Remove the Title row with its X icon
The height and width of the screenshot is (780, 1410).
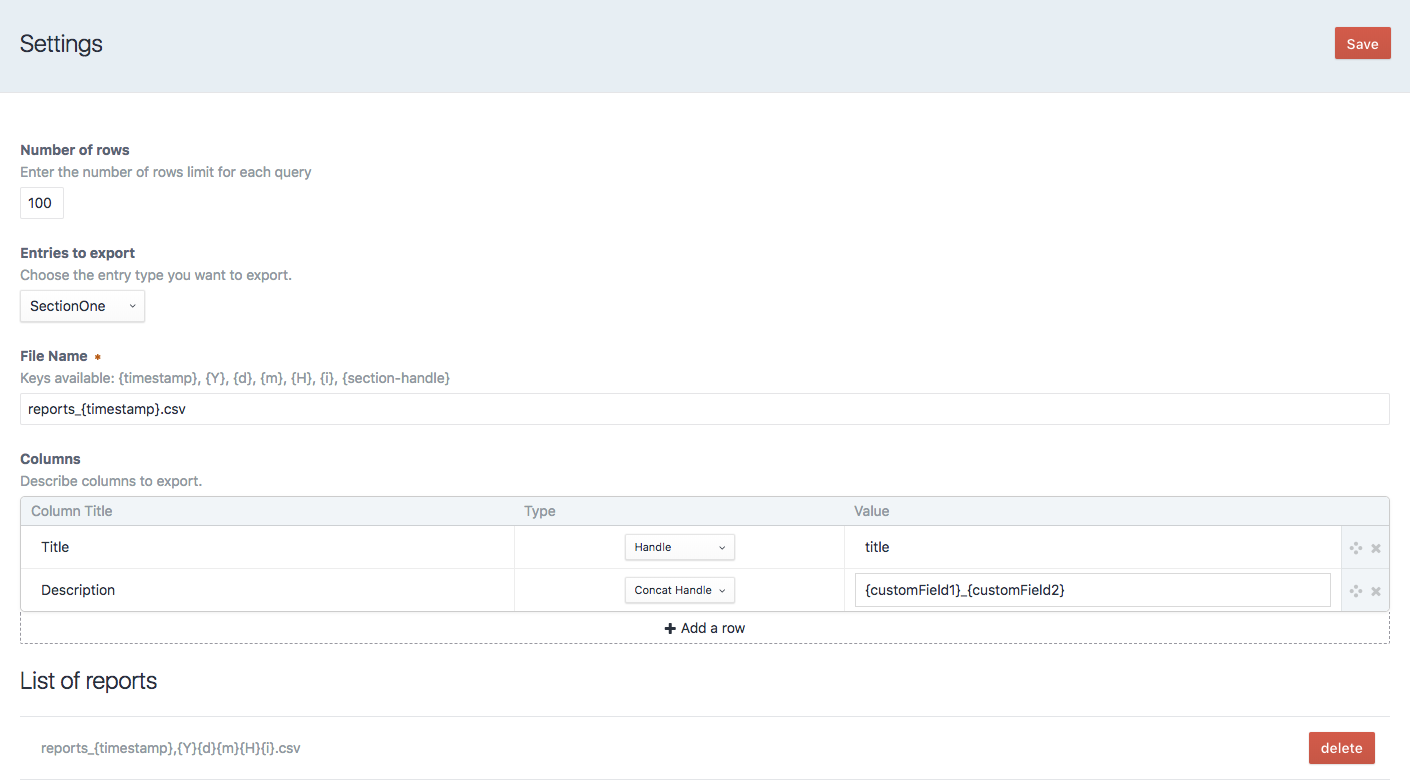coord(1376,548)
